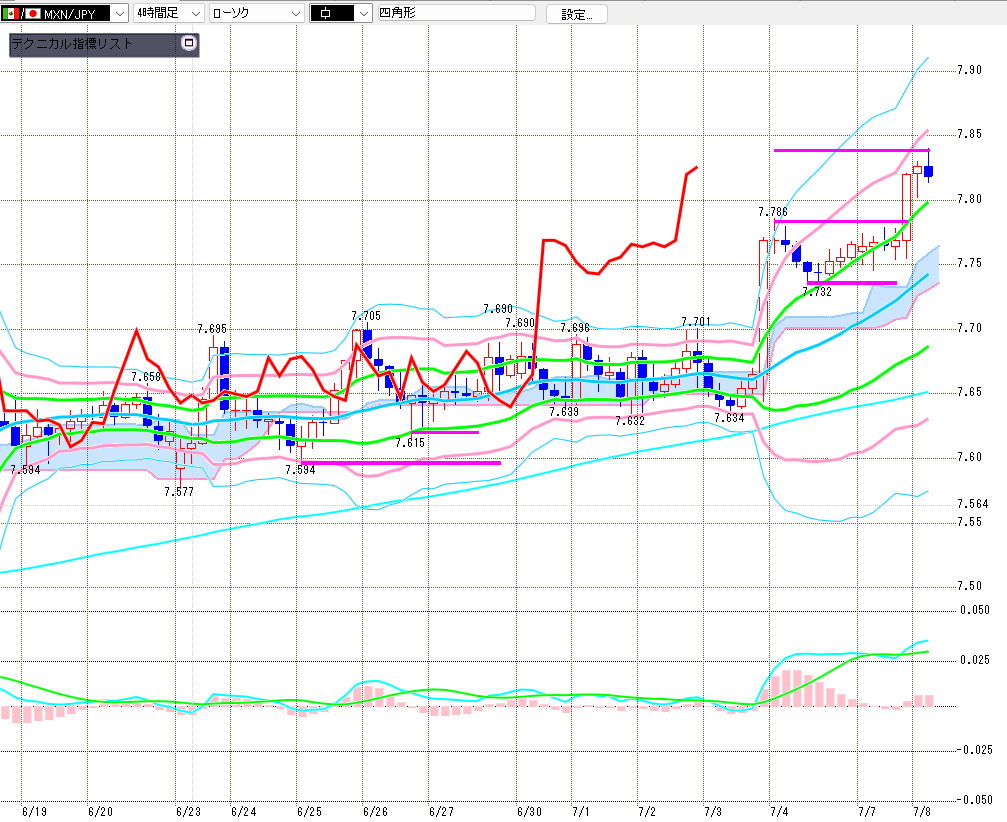The image size is (1007, 822).
Task: Click the 7.732 low price label
Action: coord(817,292)
